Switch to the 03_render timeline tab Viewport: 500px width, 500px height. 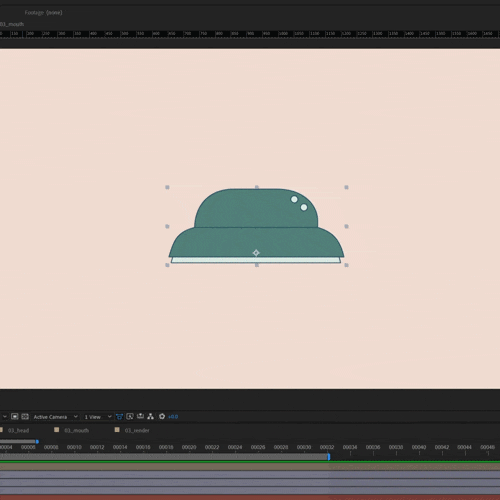137,430
